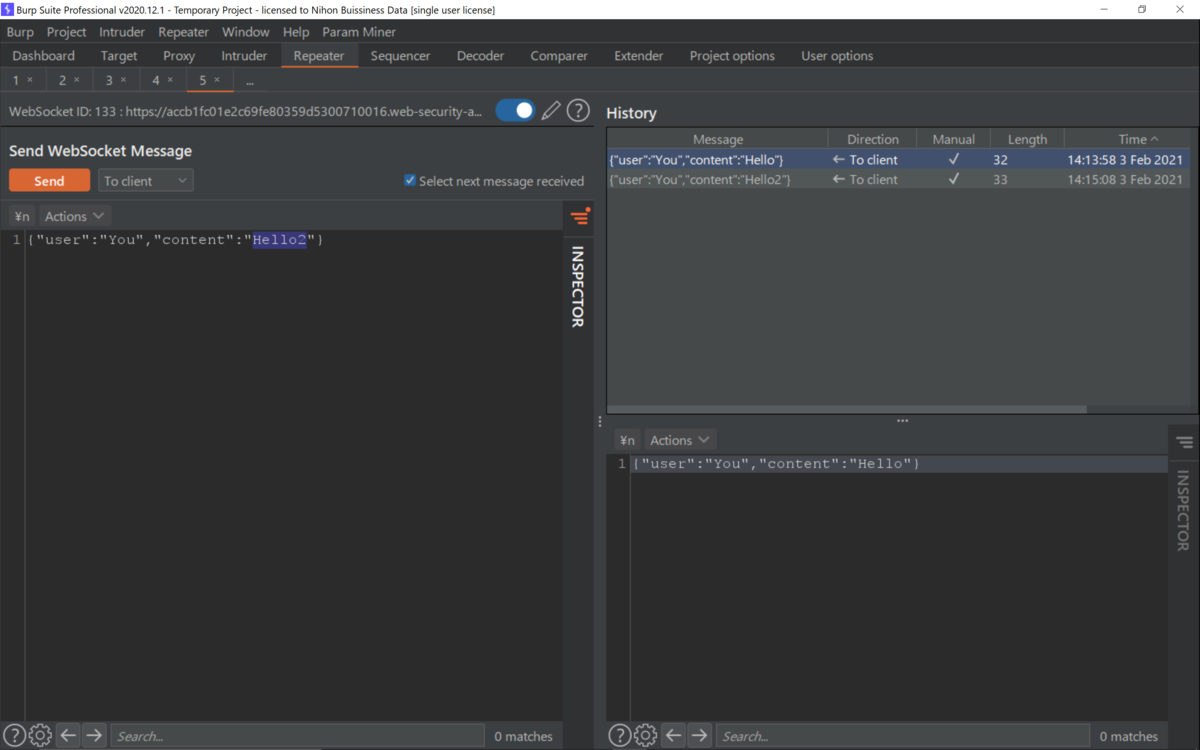Click time 14:13:58 3 Feb 2021
Screen dimensions: 1200x750
[1125, 160]
